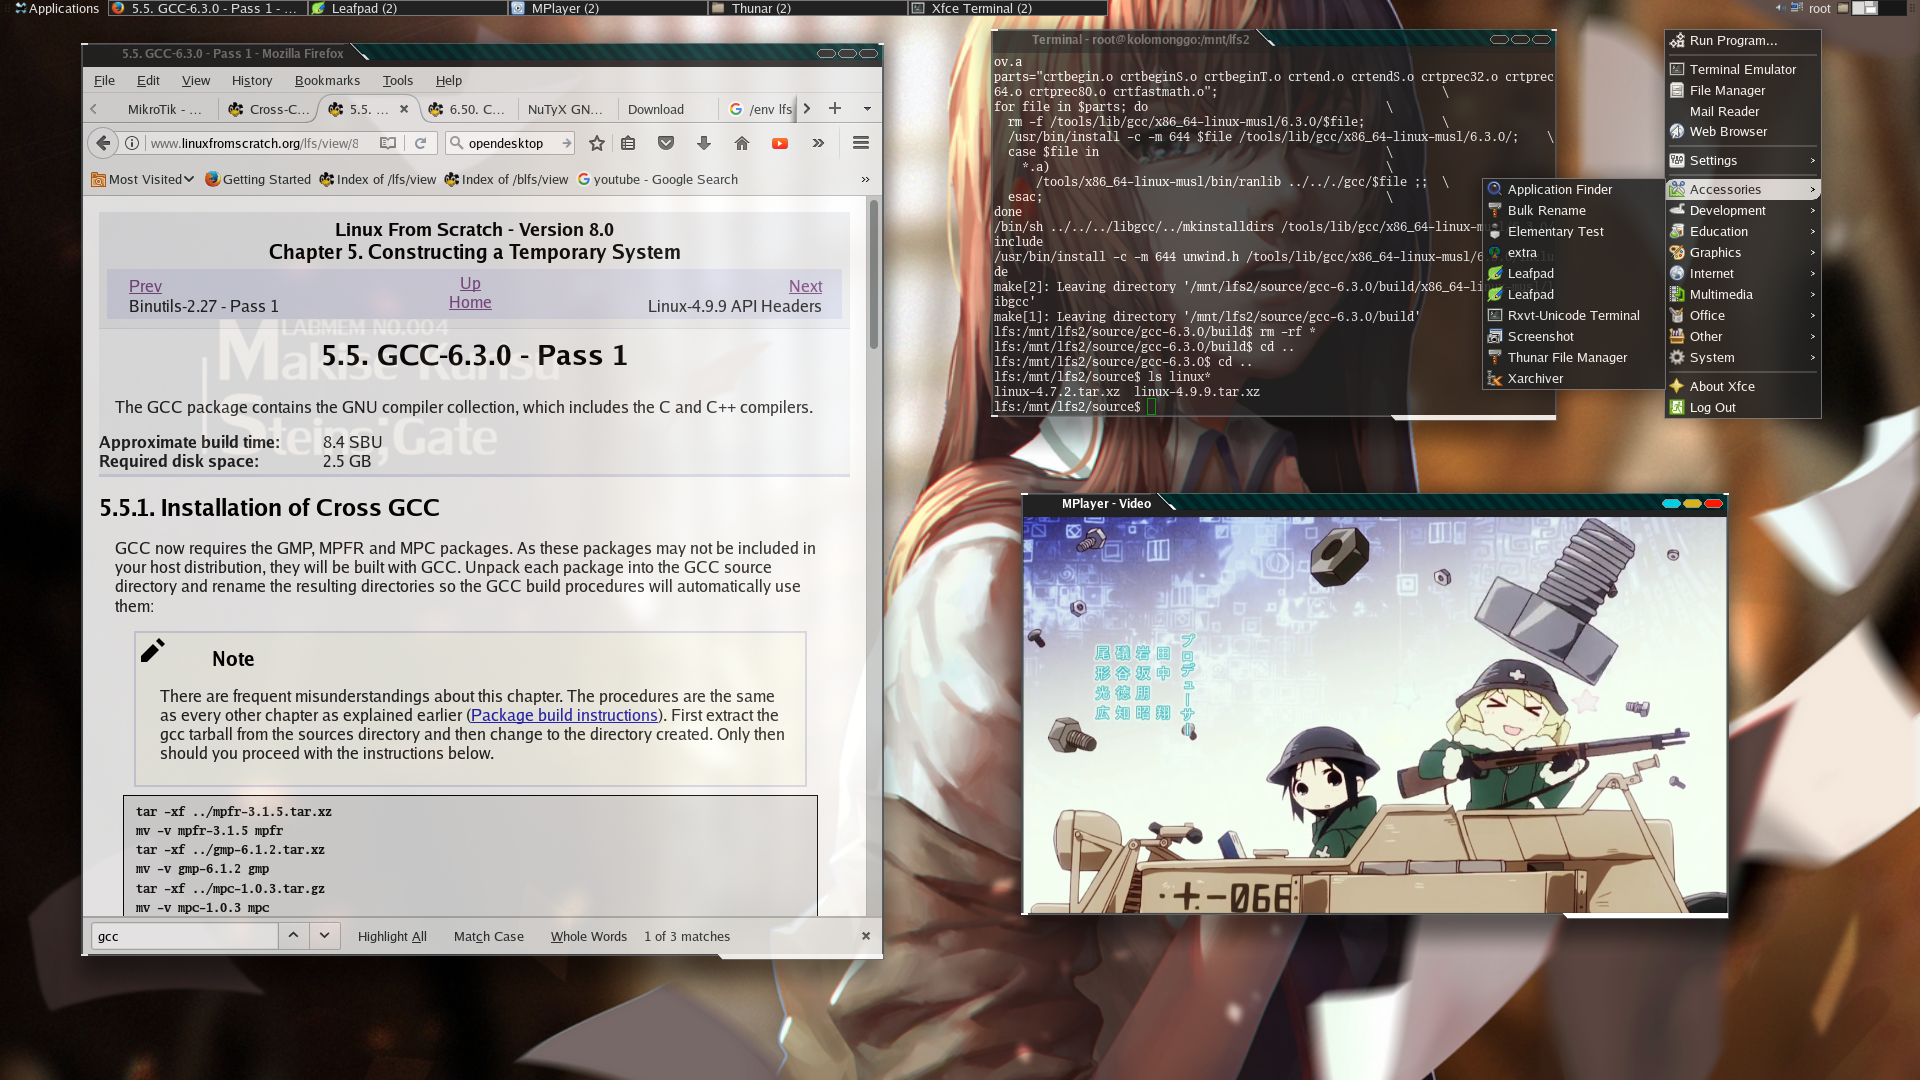Click the gcc find text field

point(184,936)
